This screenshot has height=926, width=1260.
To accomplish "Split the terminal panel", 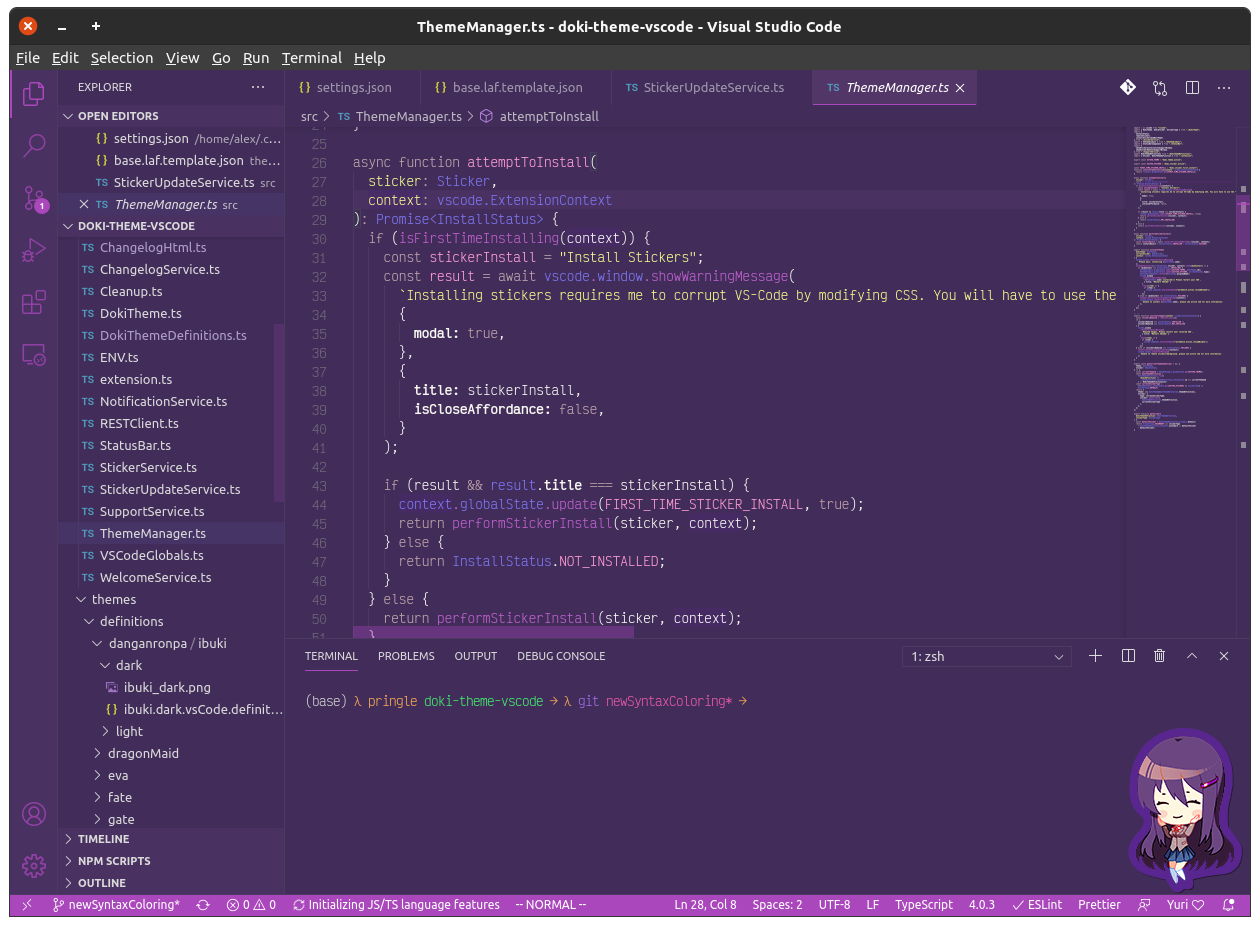I will click(x=1128, y=656).
